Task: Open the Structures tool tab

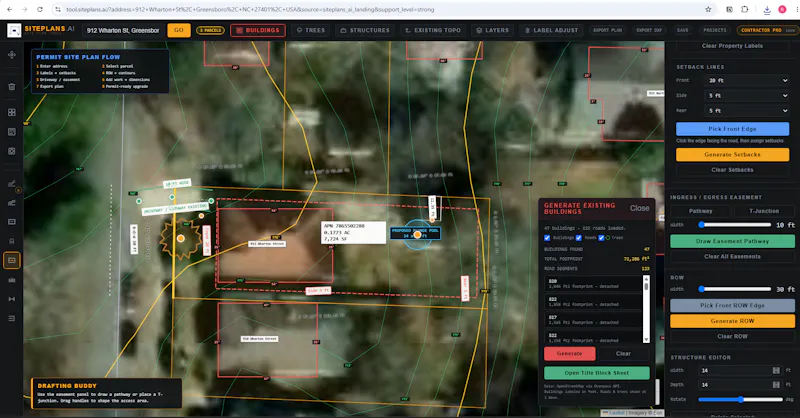Action: pos(365,30)
